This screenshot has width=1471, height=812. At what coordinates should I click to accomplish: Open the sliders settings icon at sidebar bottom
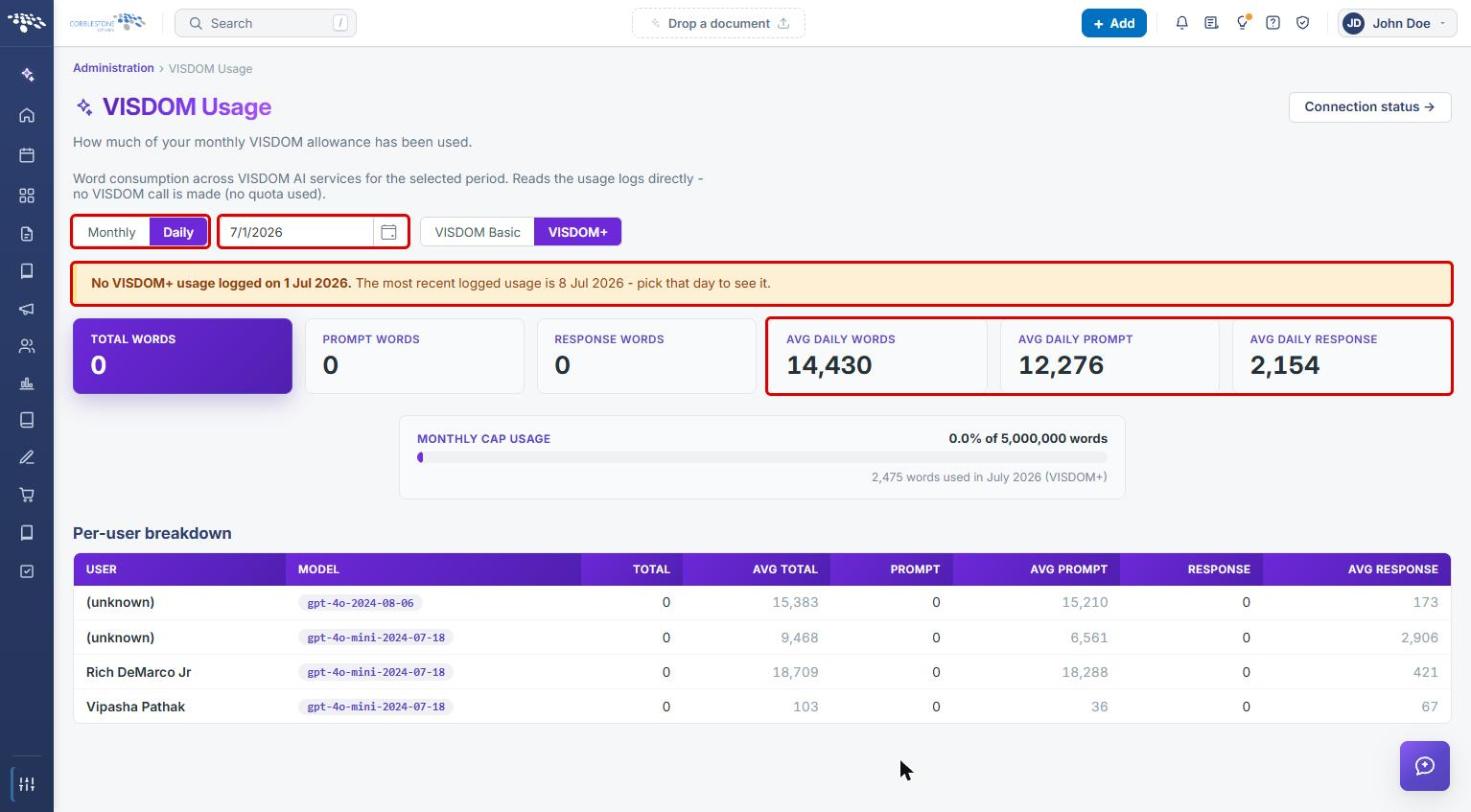tap(27, 784)
